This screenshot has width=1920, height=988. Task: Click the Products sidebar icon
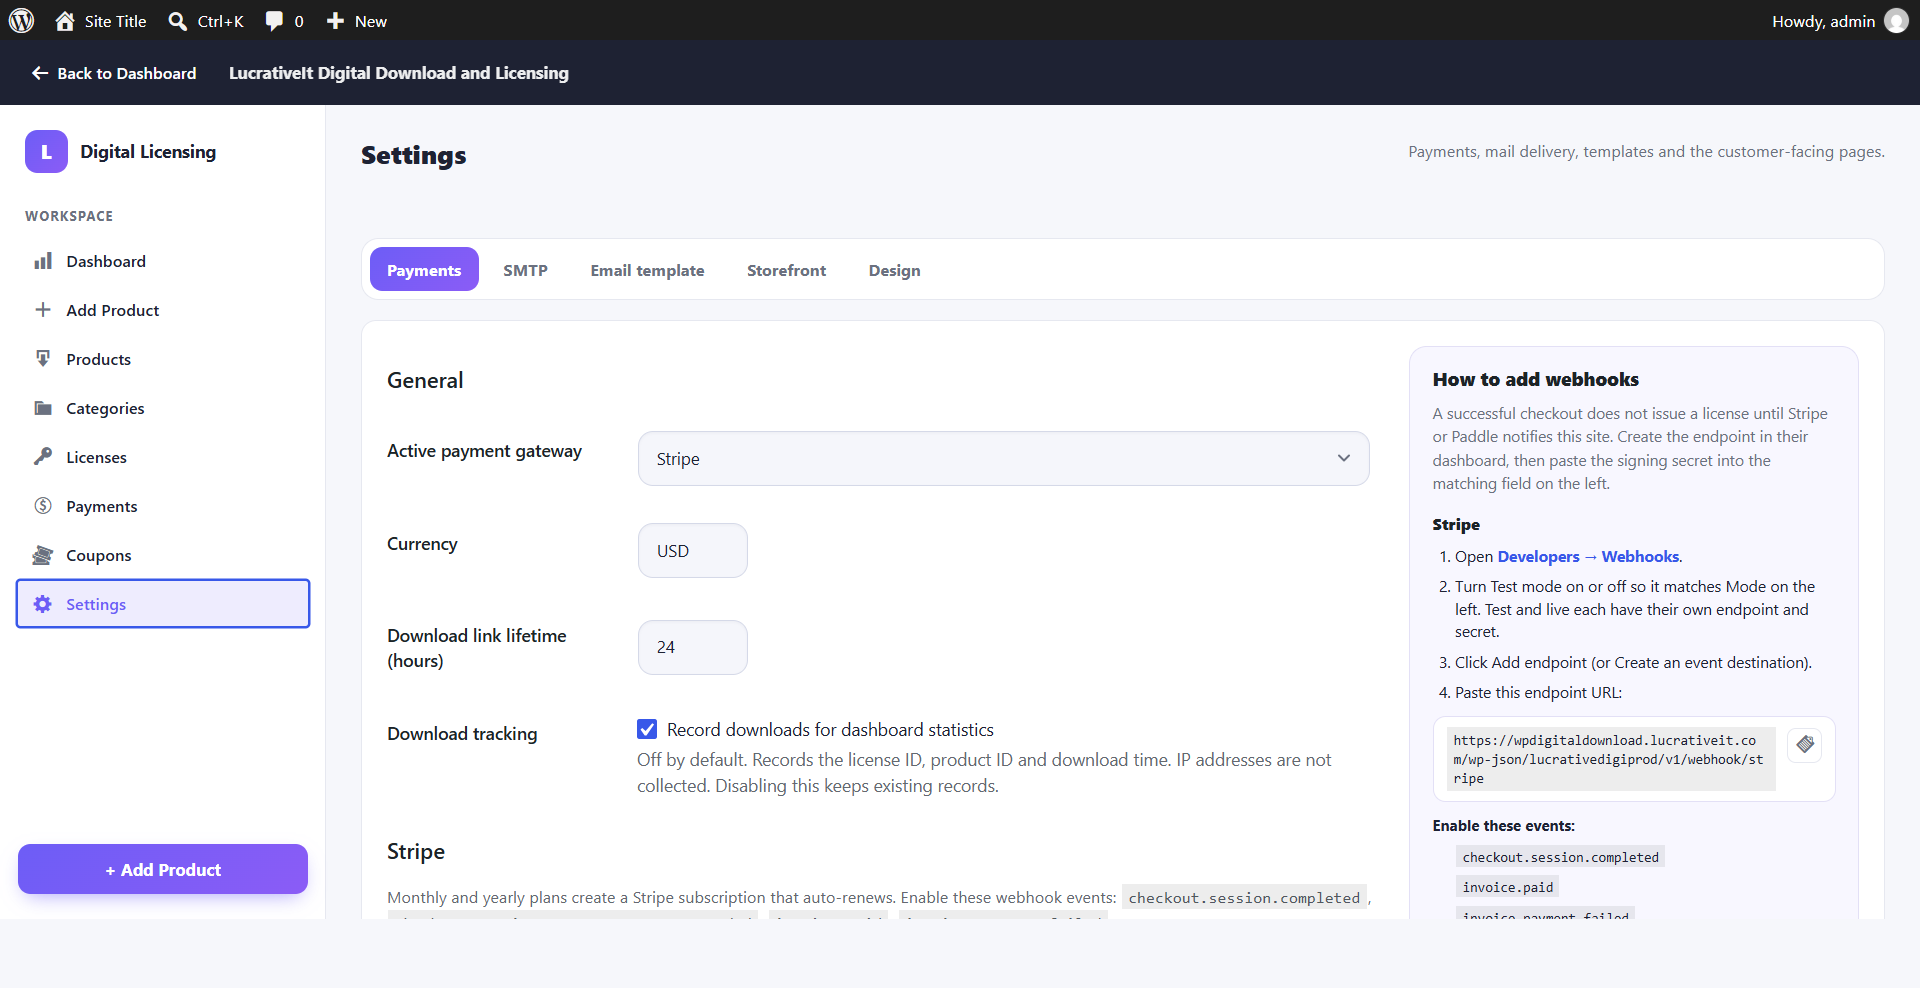pos(43,359)
